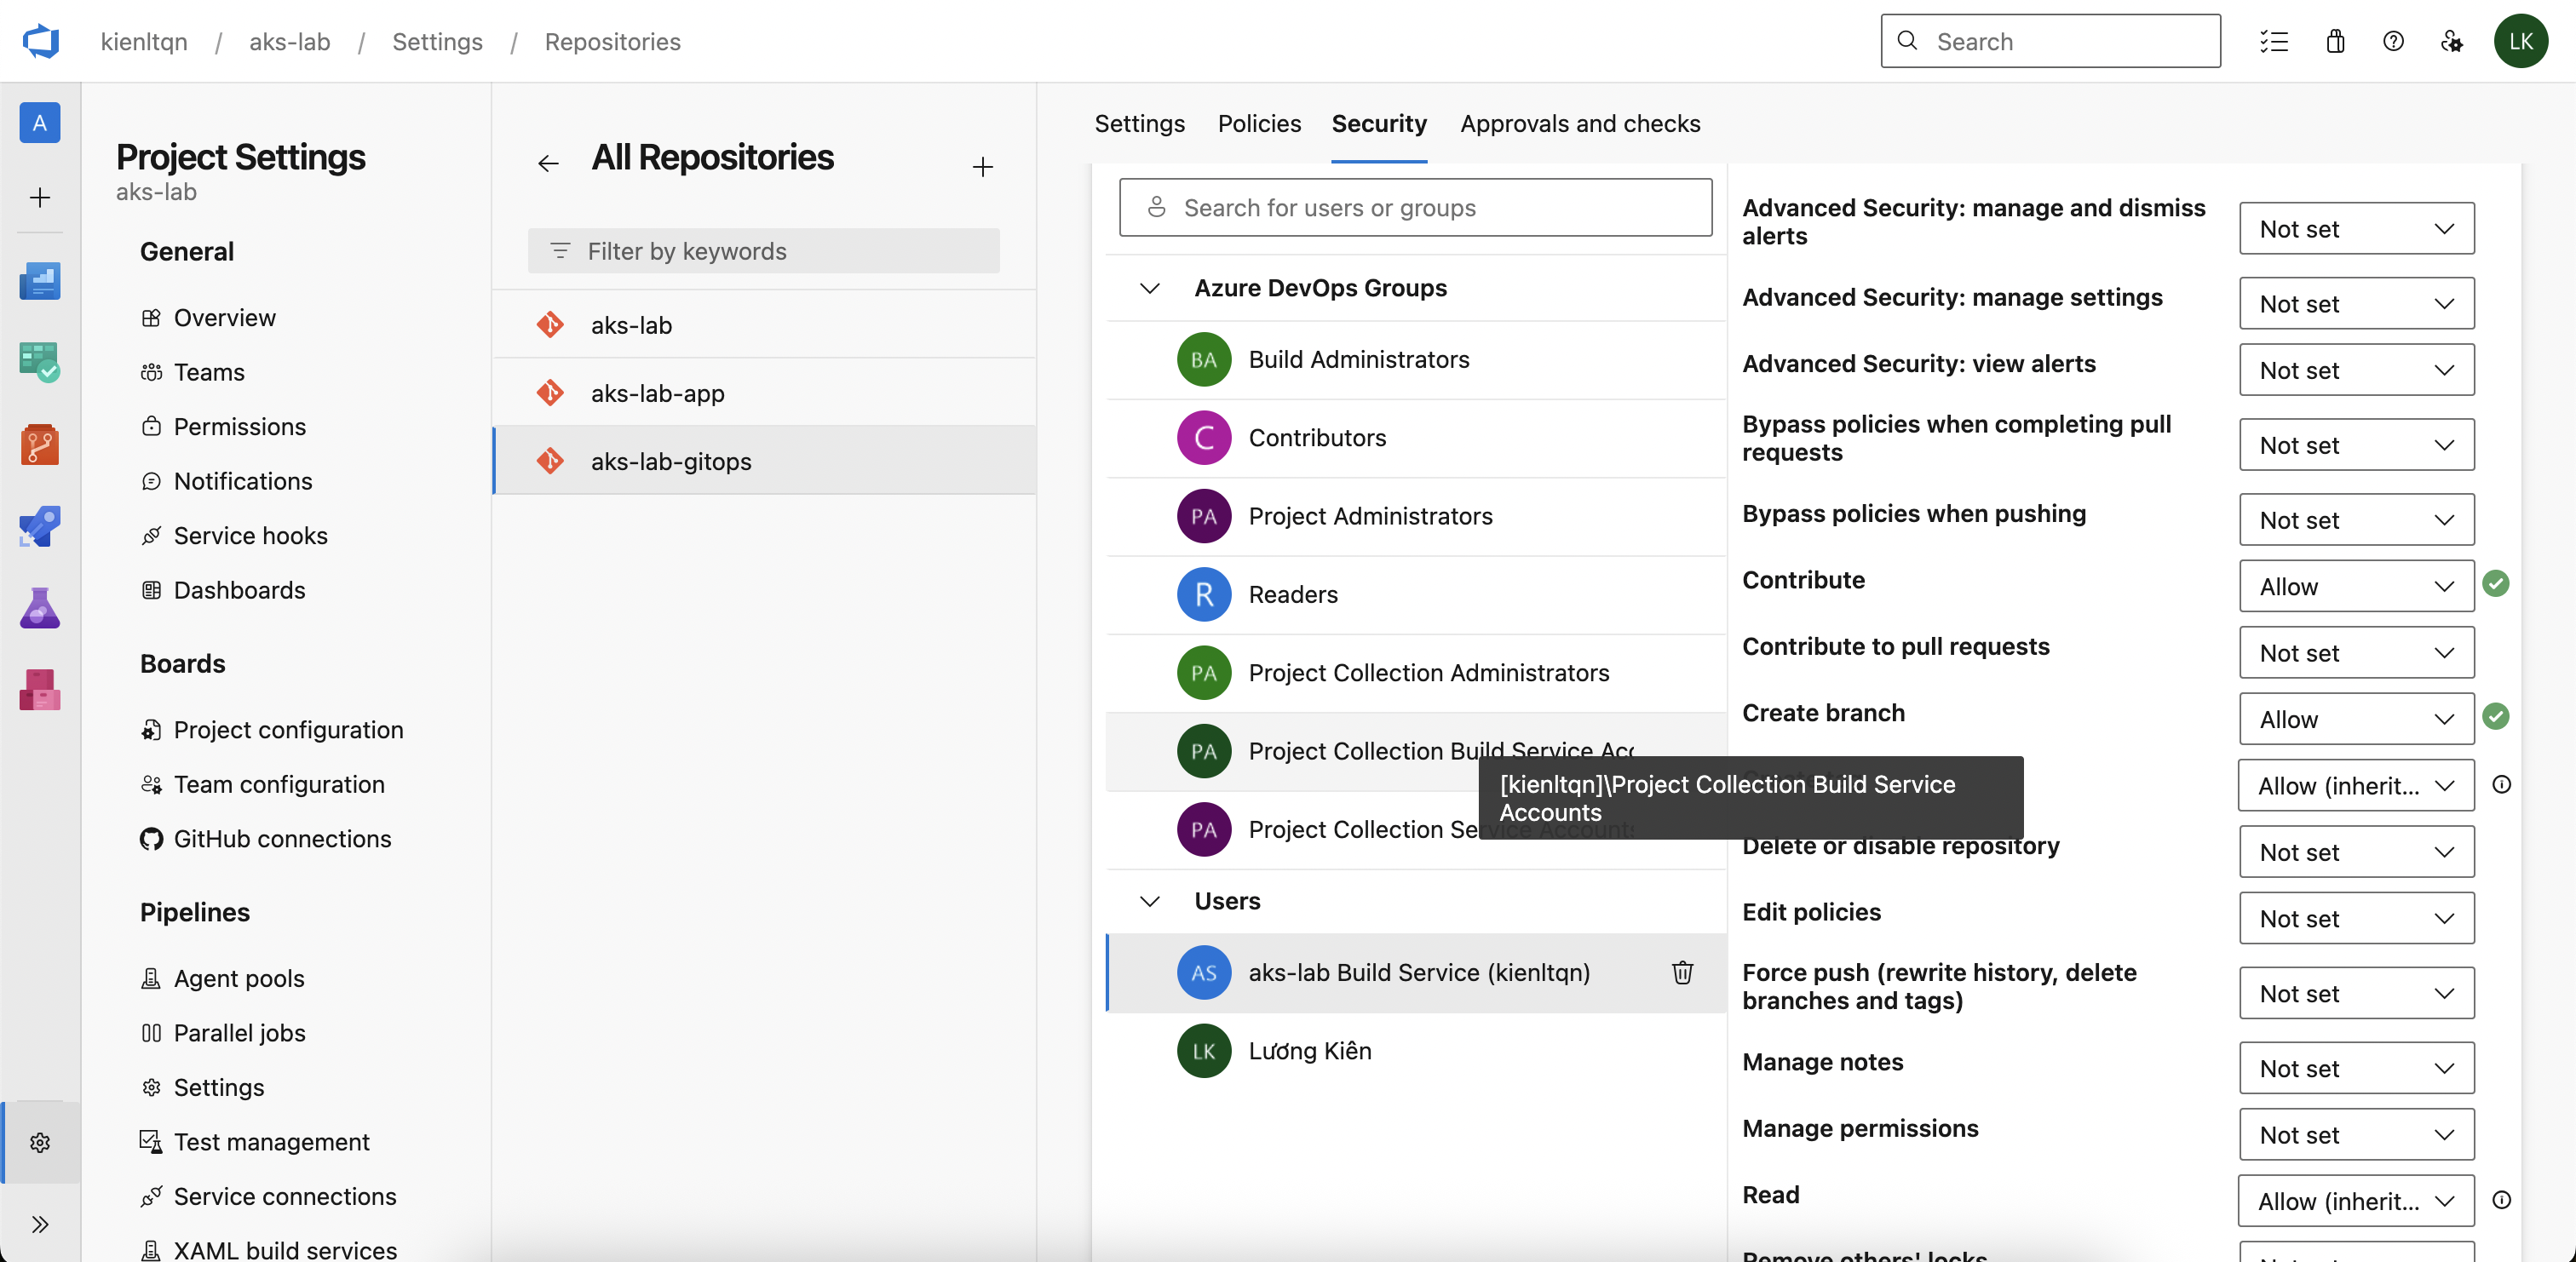Open the Advanced Security: view alerts dropdown

[2356, 370]
